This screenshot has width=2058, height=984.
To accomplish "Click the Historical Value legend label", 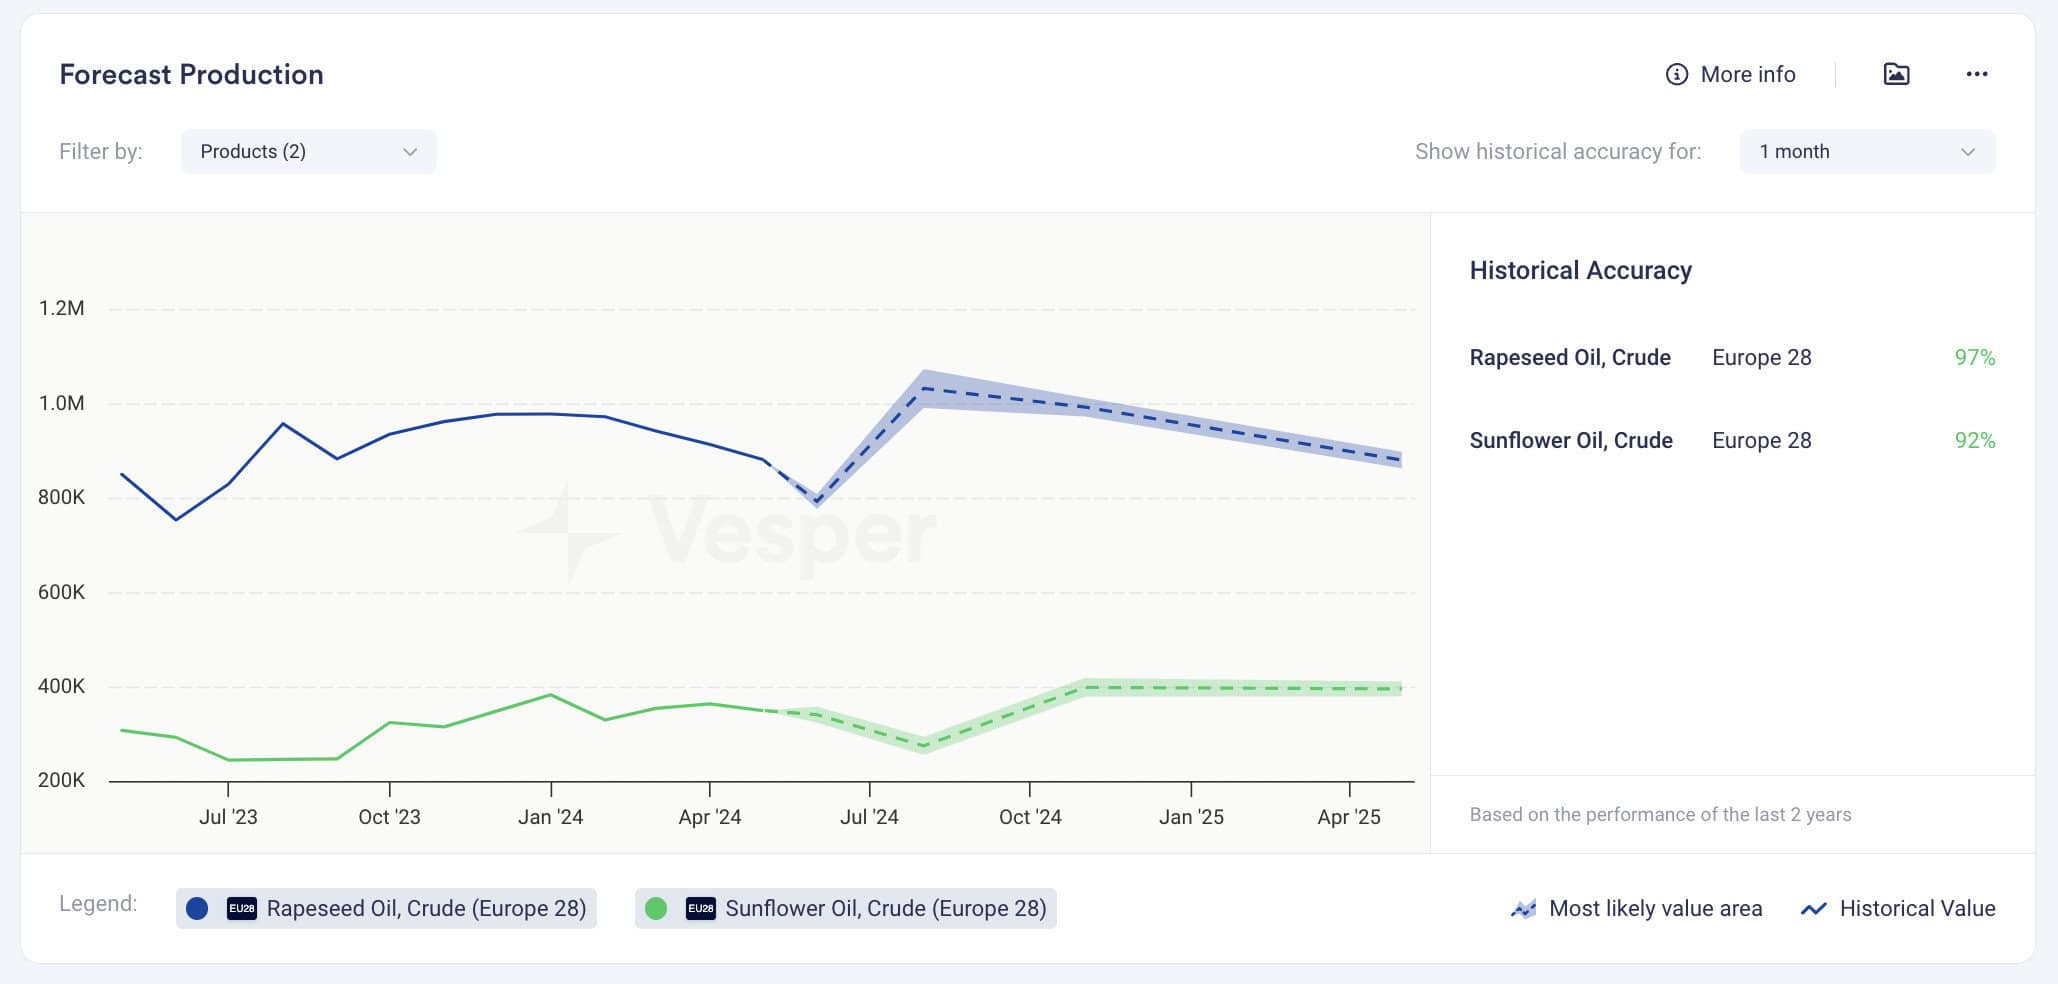I will point(1917,908).
